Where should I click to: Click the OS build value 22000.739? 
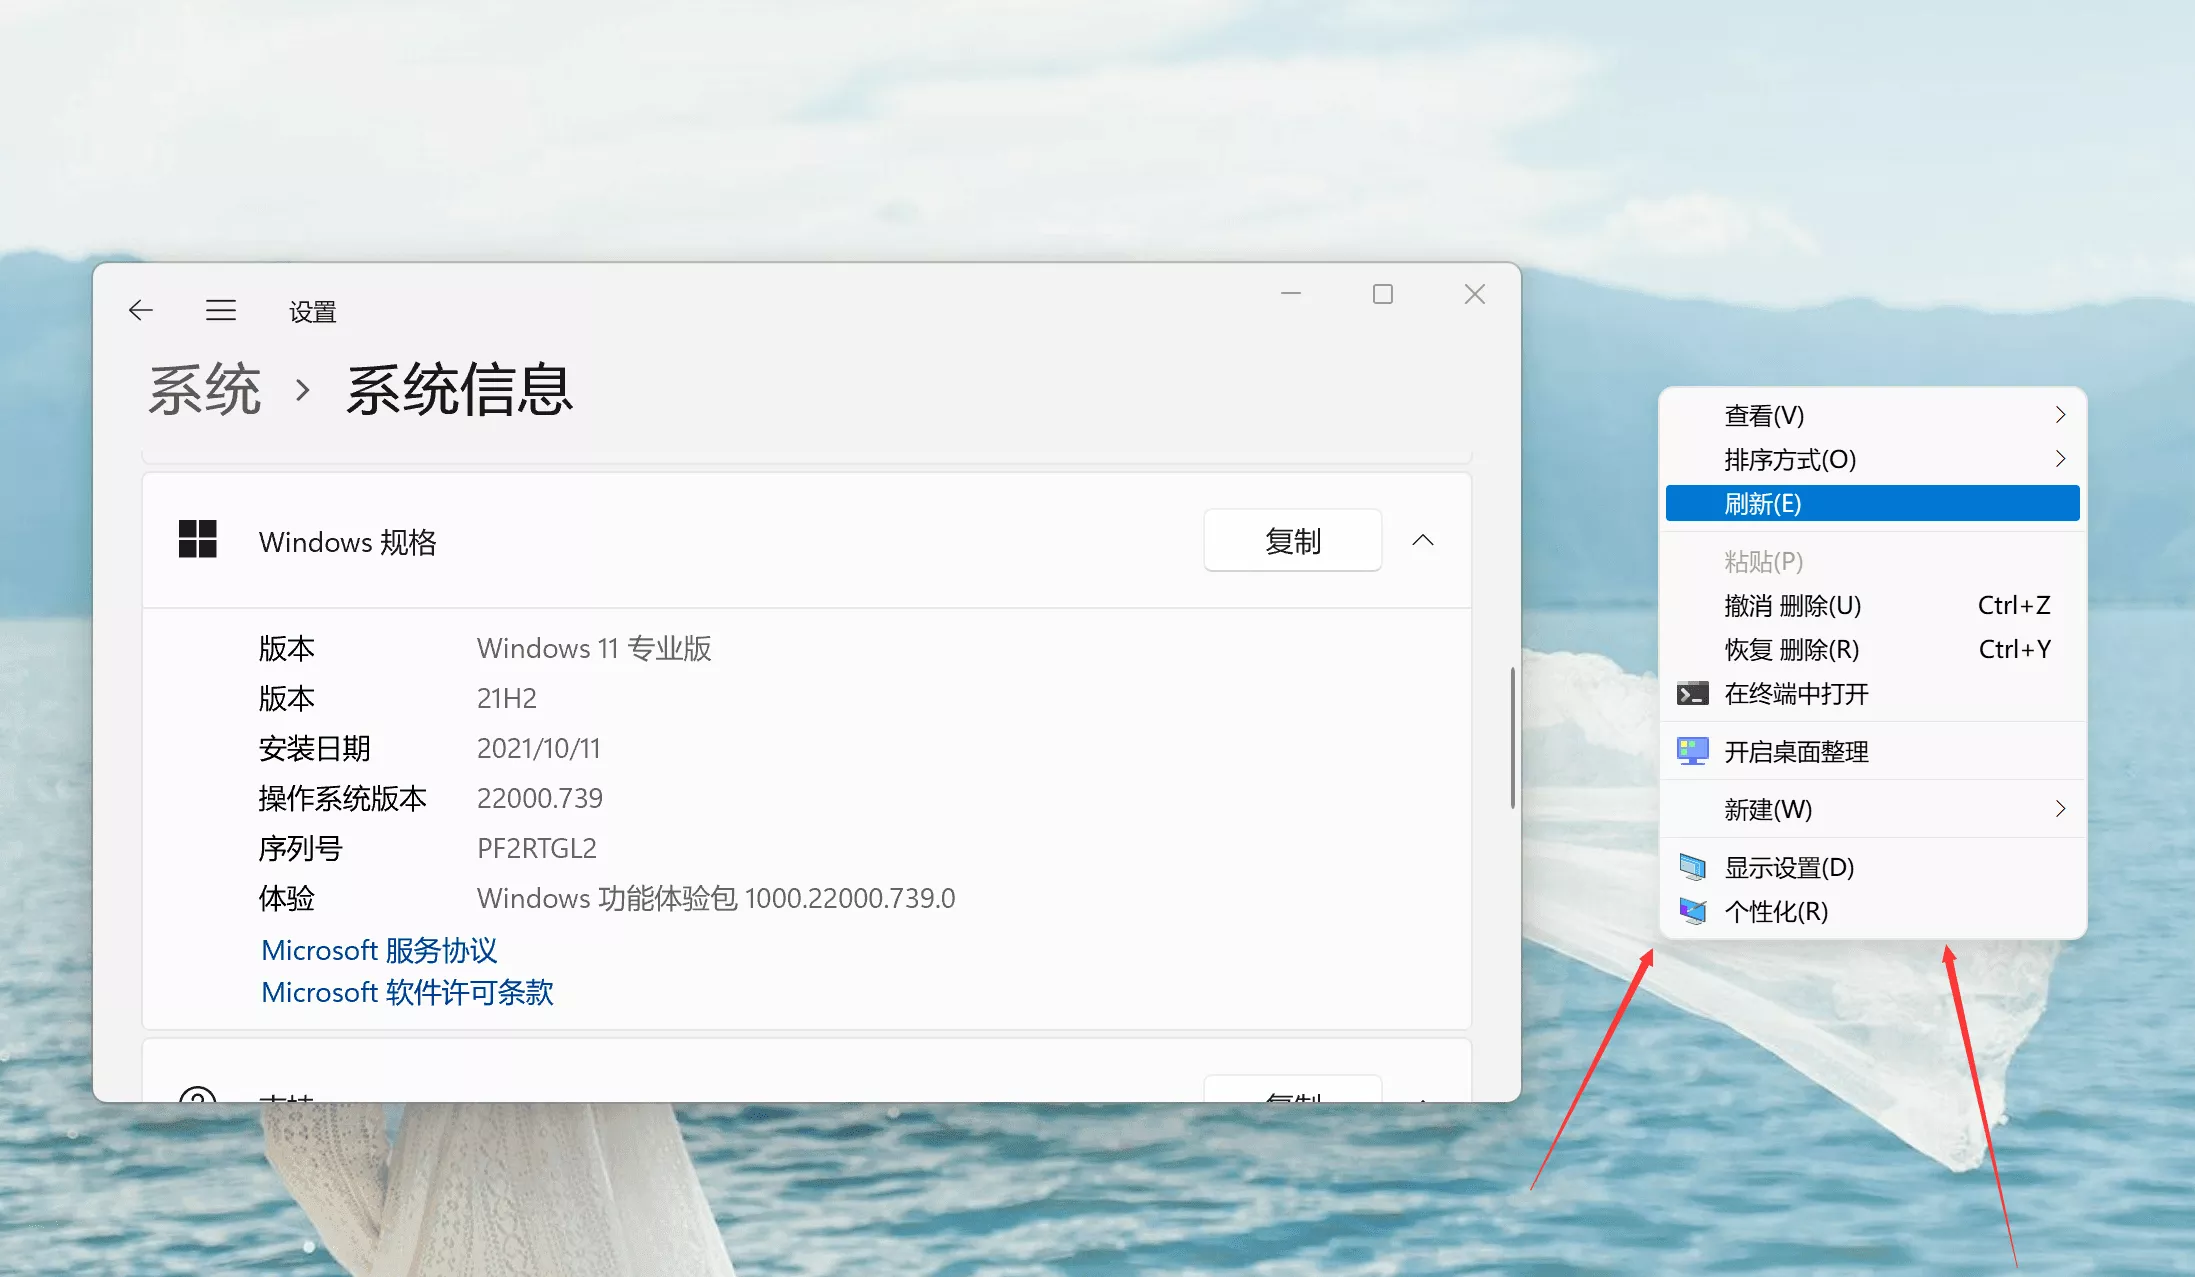point(540,798)
